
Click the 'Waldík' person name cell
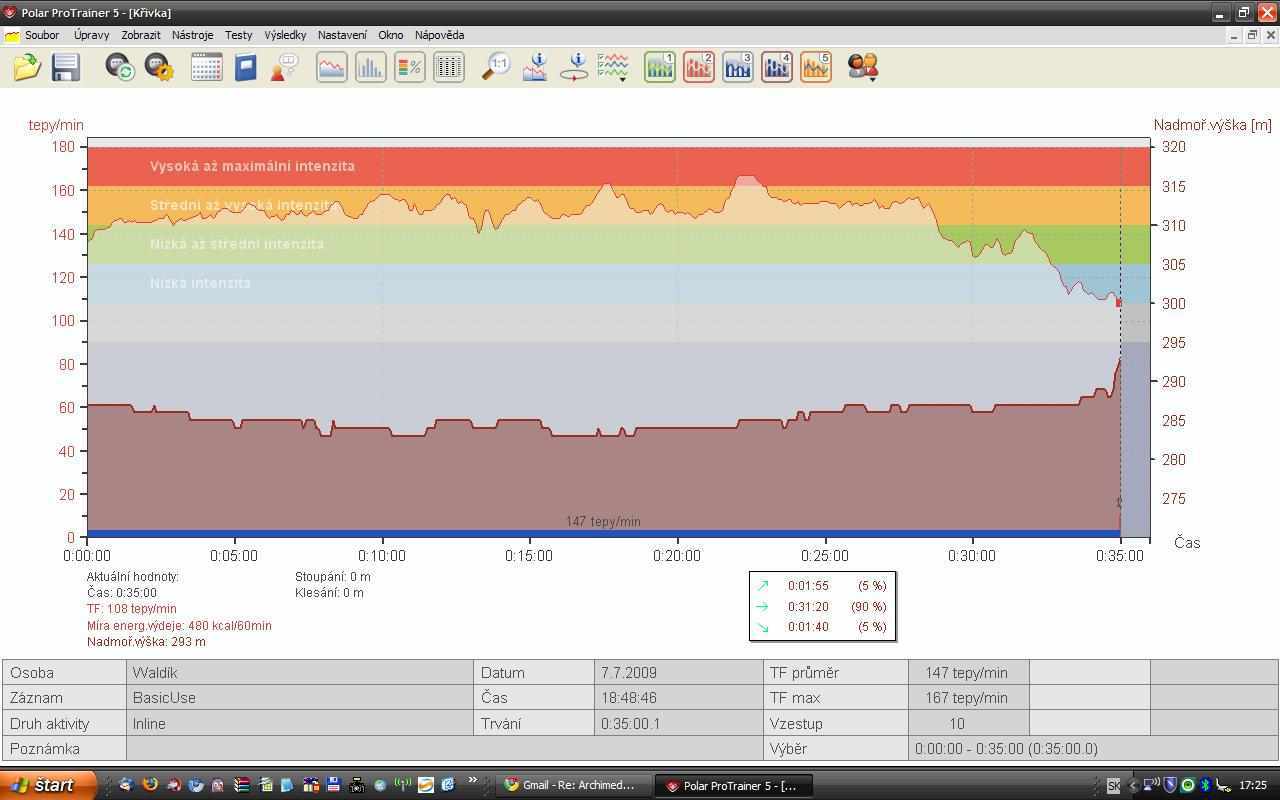(300, 672)
